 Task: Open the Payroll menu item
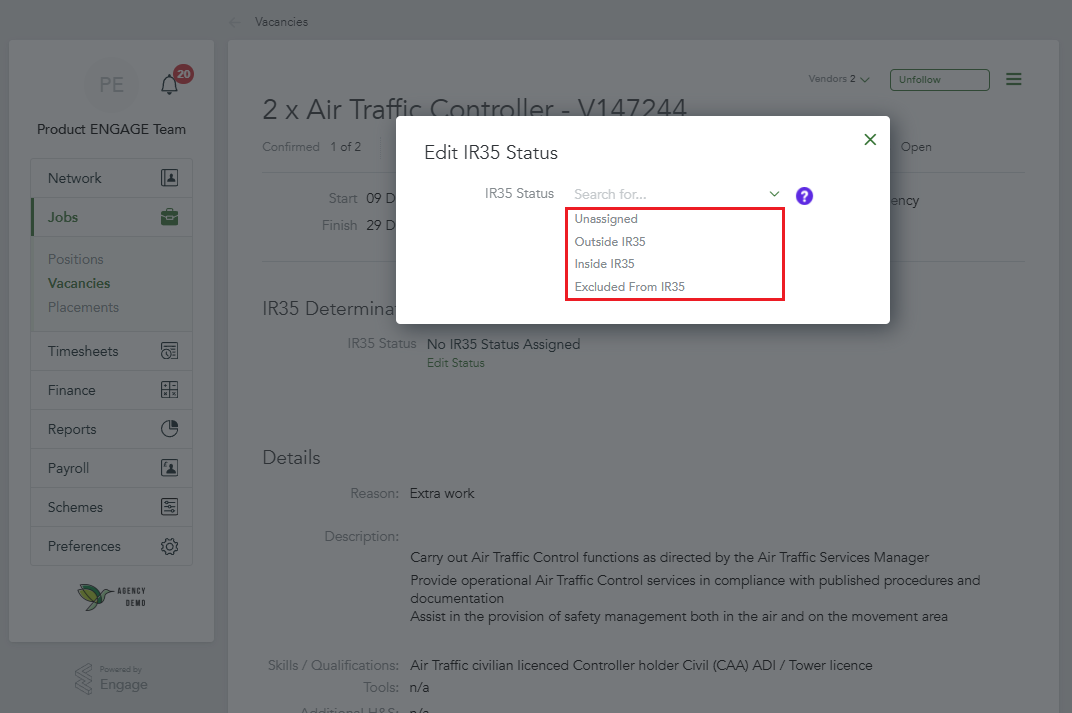111,468
